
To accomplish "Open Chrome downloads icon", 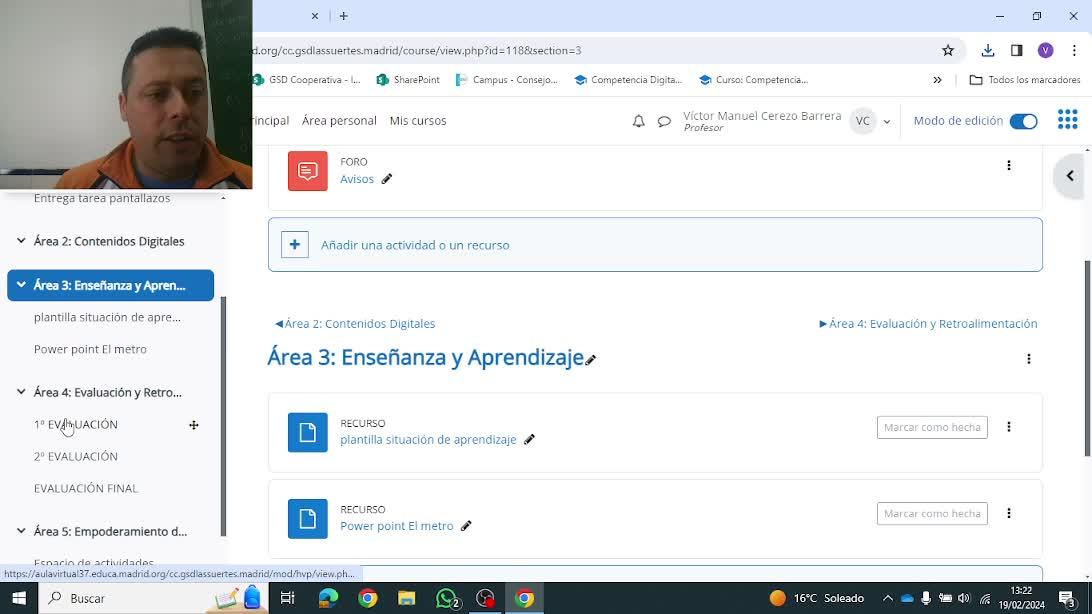I will pos(988,50).
